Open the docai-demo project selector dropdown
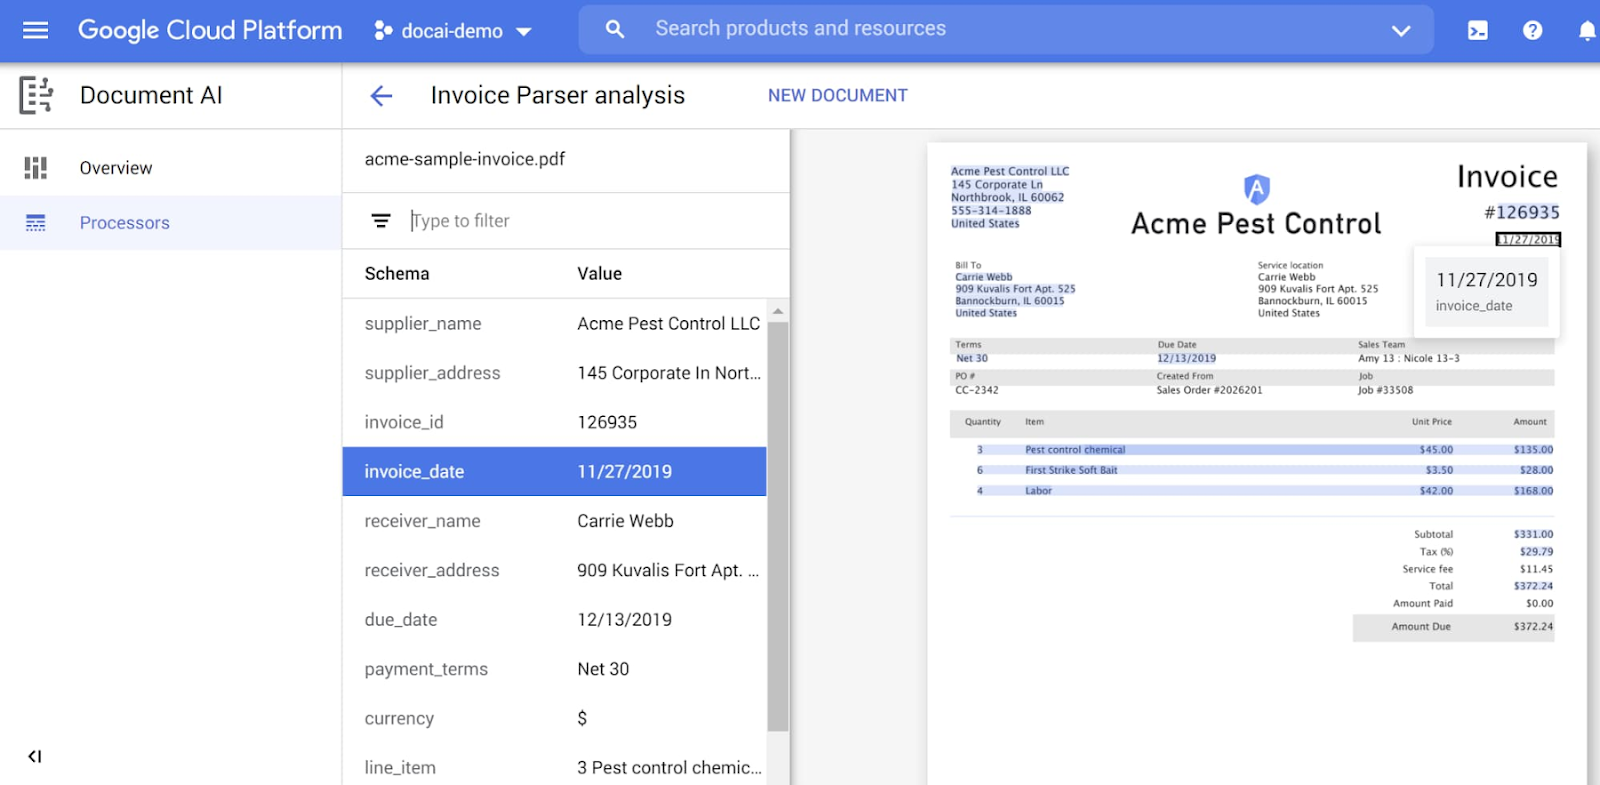The width and height of the screenshot is (1600, 785). (x=453, y=31)
